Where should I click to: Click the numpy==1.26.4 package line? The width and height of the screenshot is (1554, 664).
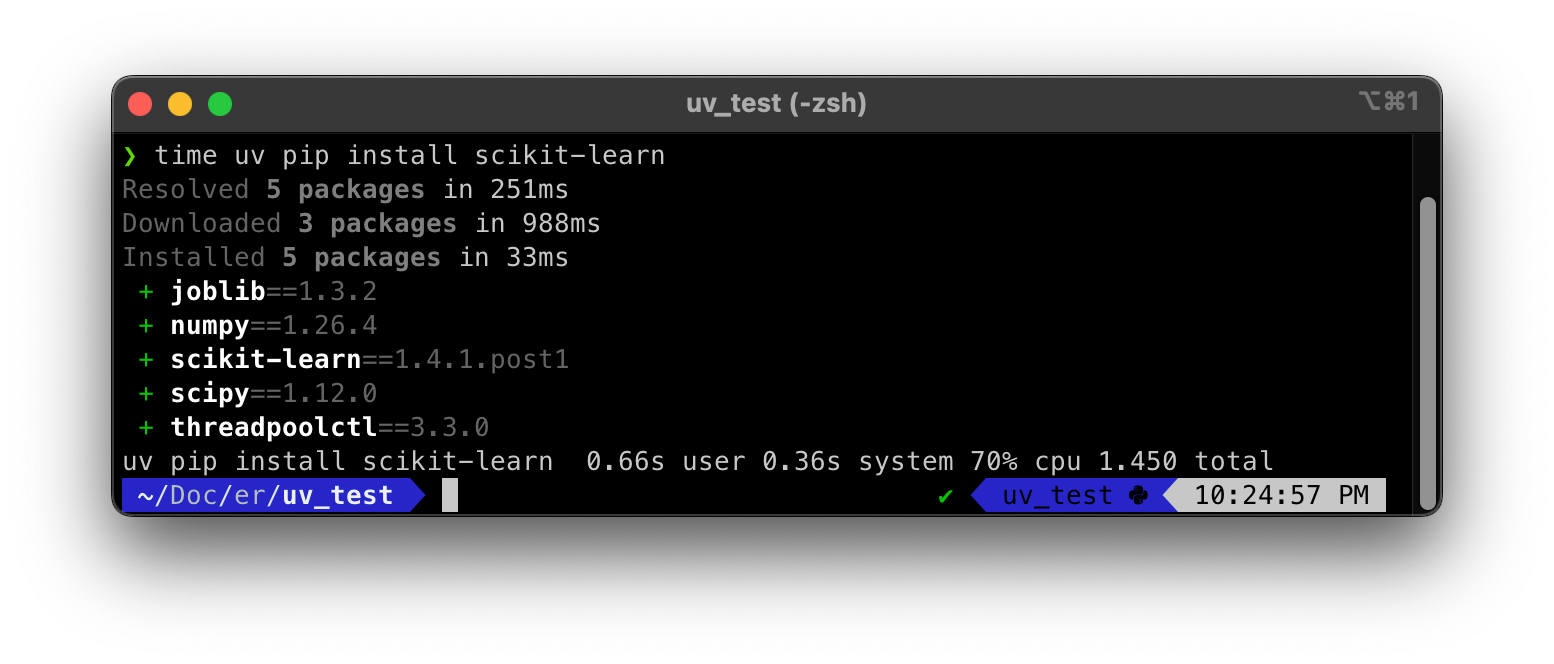point(273,326)
